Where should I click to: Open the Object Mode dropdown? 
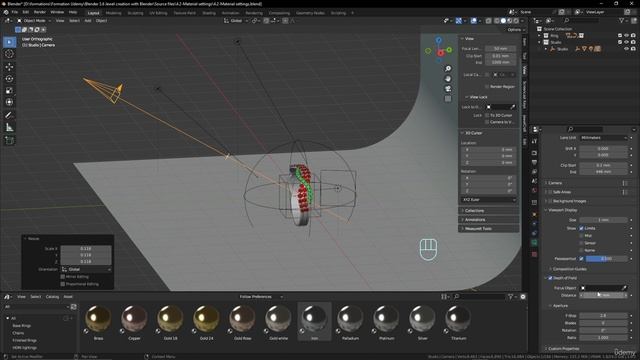[x=33, y=20]
